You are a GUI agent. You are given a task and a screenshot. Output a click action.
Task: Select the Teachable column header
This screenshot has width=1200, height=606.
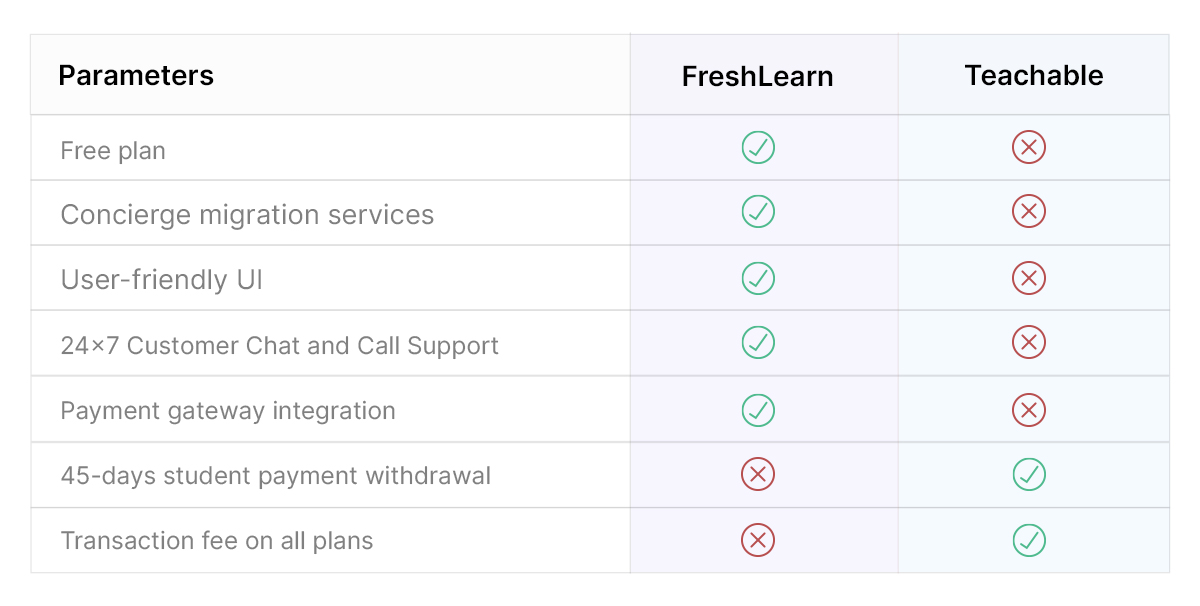coord(1033,76)
